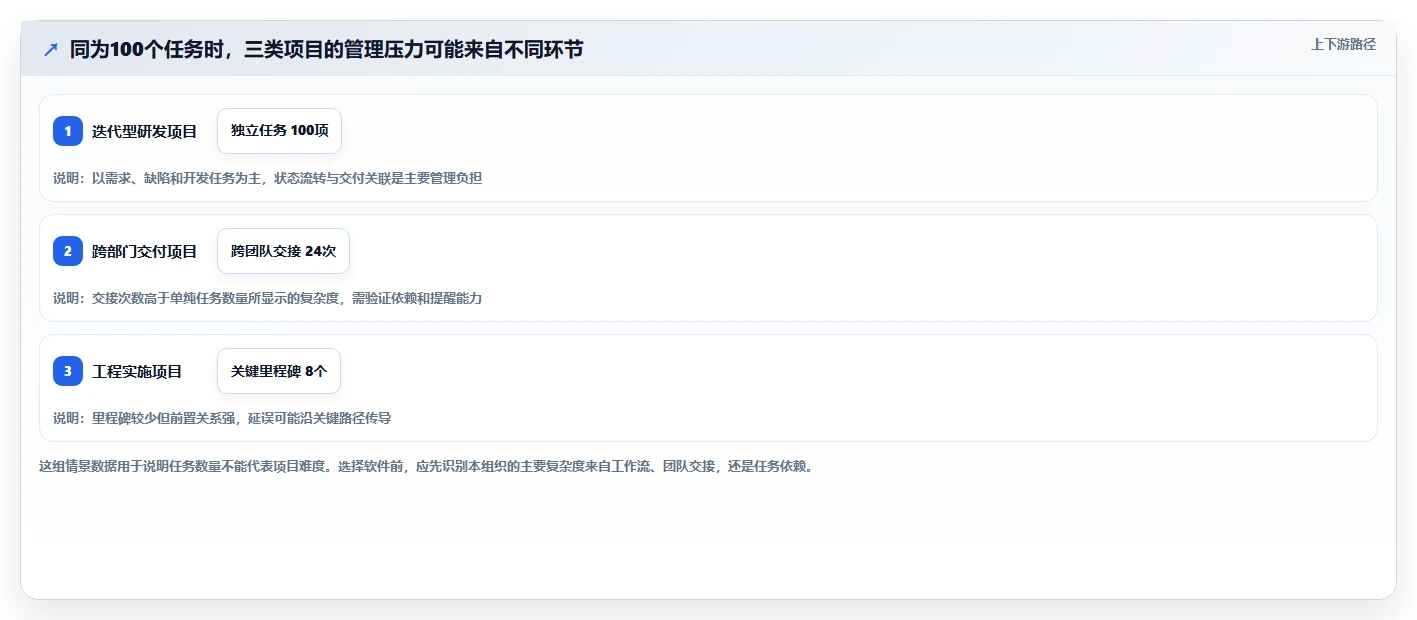Click the arrow icon beside the title
1417x620 pixels.
[51, 49]
